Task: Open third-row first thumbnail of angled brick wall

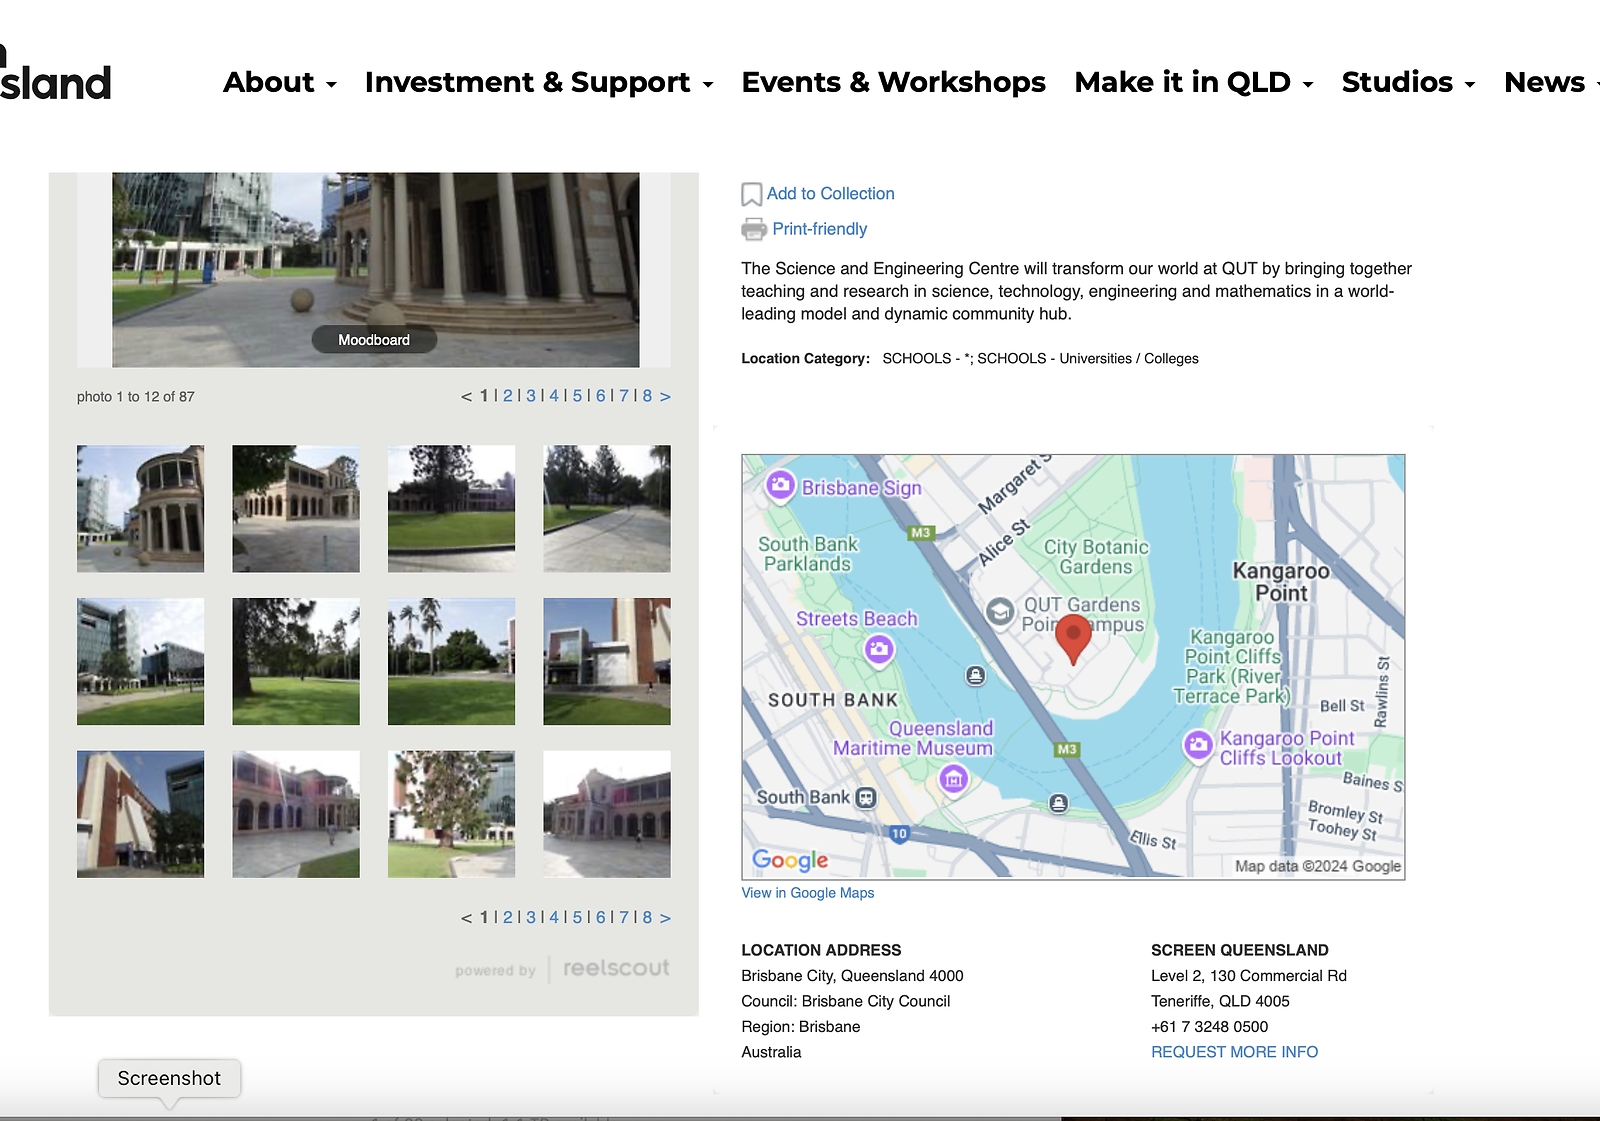Action: coord(140,814)
